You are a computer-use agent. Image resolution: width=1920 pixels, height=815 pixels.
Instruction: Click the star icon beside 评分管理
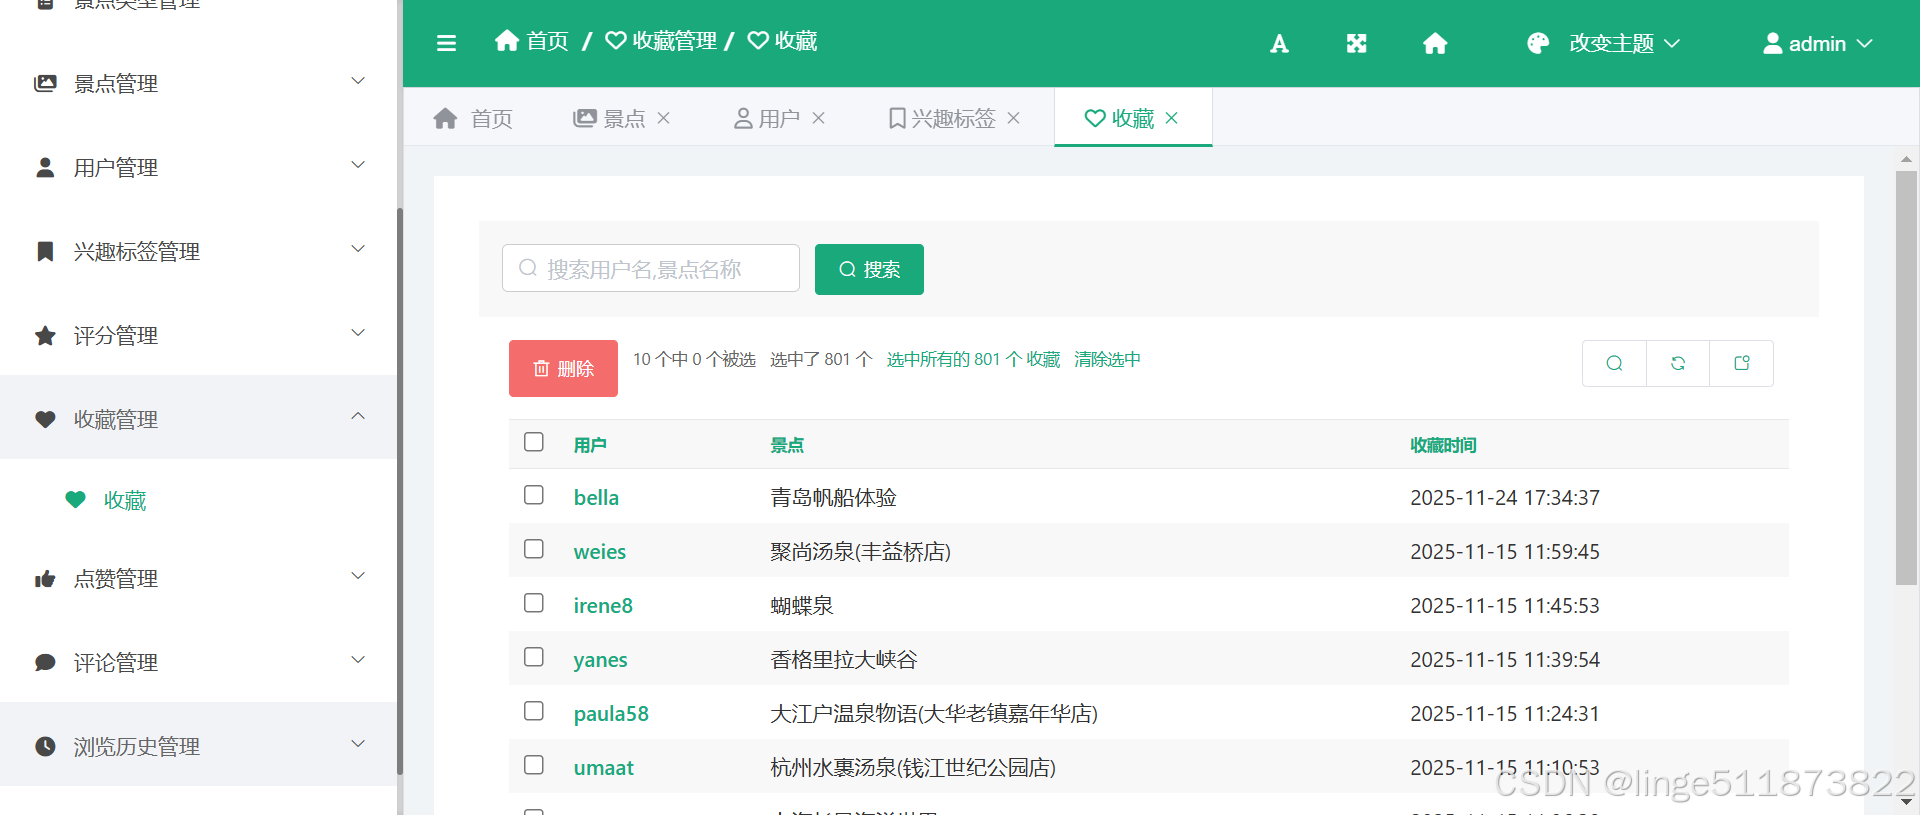pyautogui.click(x=45, y=335)
